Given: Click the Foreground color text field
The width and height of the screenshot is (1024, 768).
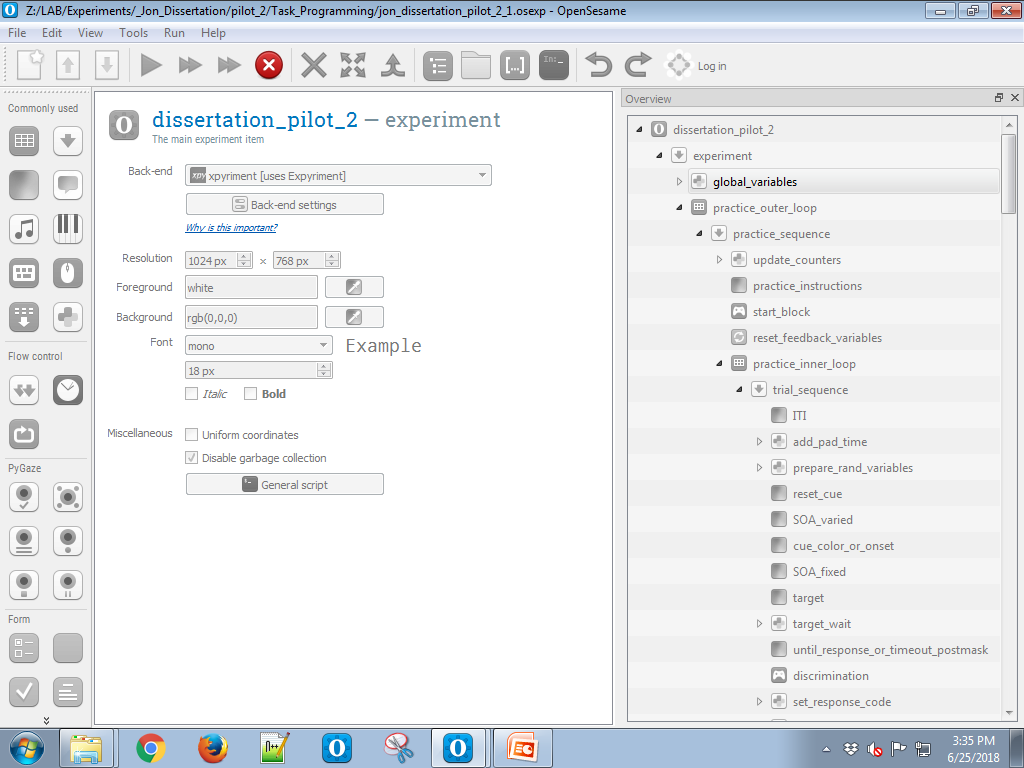Looking at the screenshot, I should pos(251,287).
